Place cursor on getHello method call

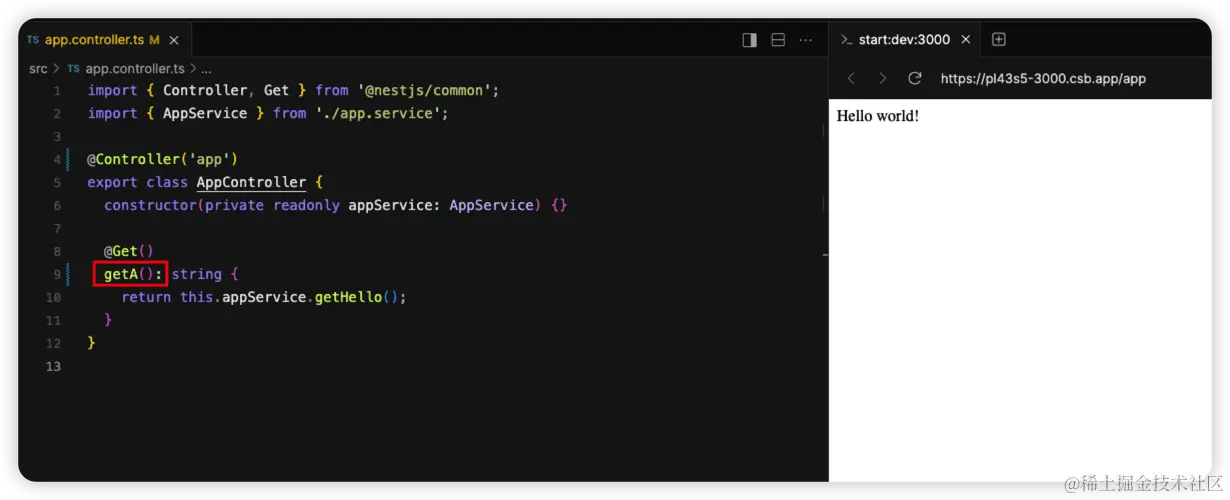348,297
